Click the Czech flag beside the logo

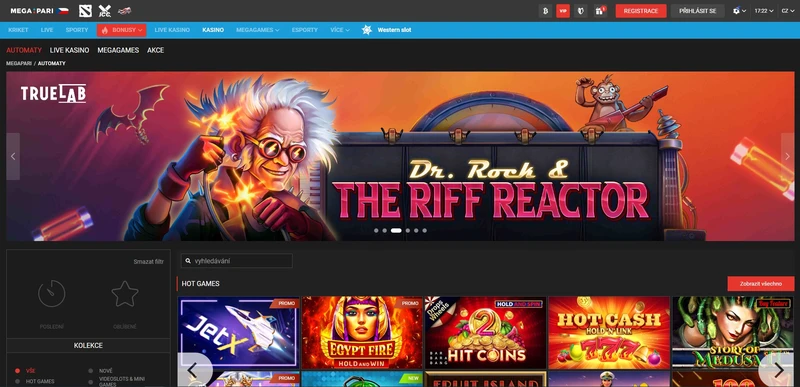coord(63,11)
